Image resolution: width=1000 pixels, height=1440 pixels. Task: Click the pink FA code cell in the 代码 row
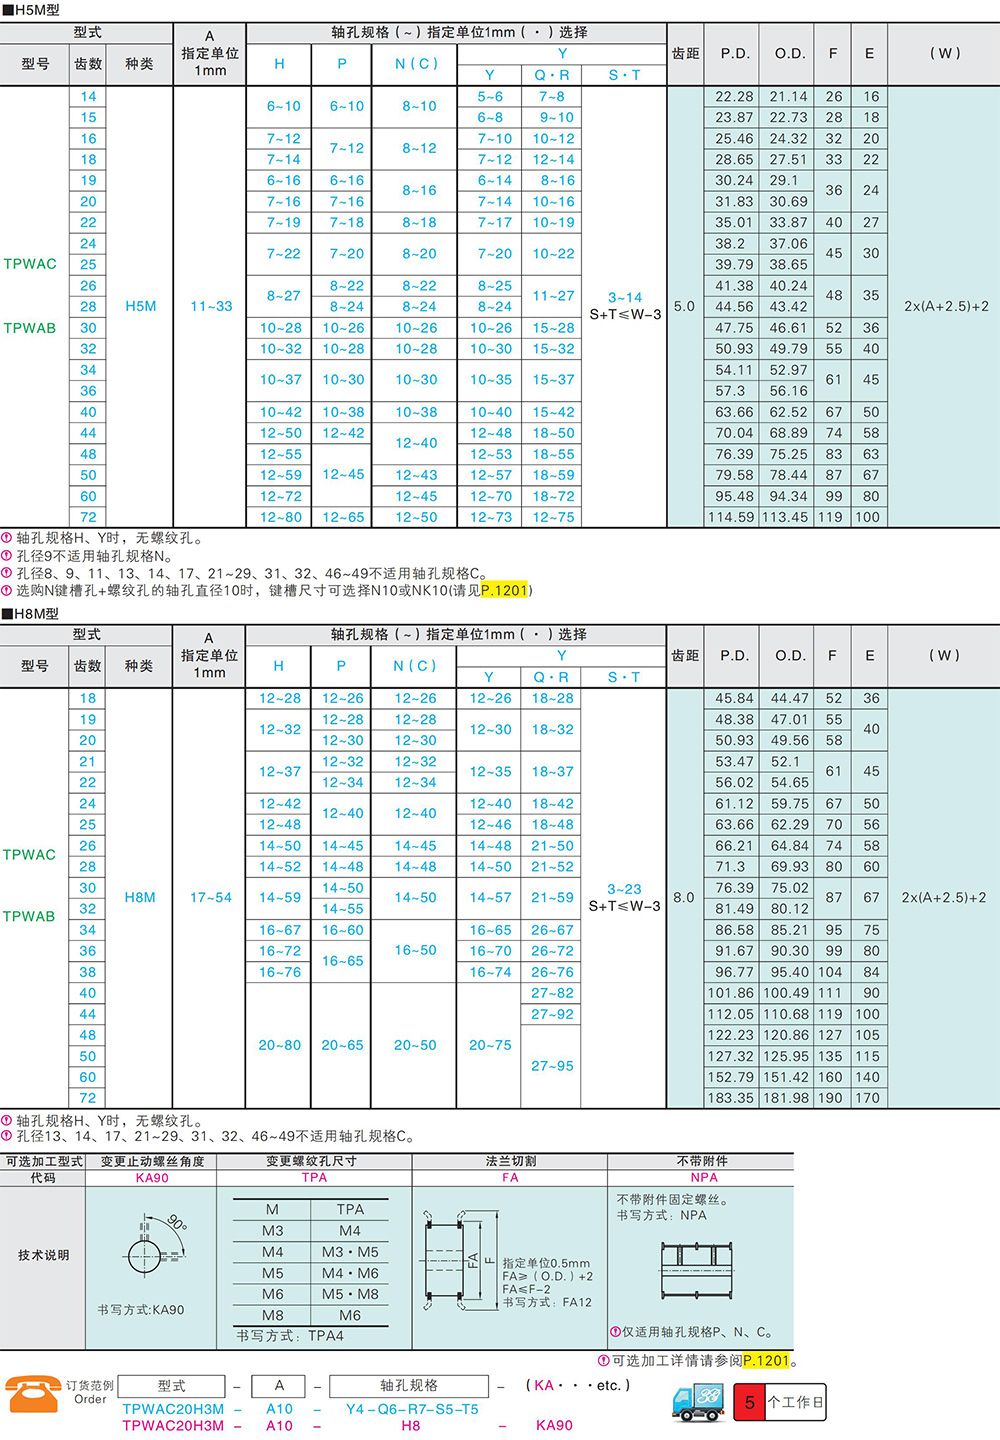(x=510, y=1178)
